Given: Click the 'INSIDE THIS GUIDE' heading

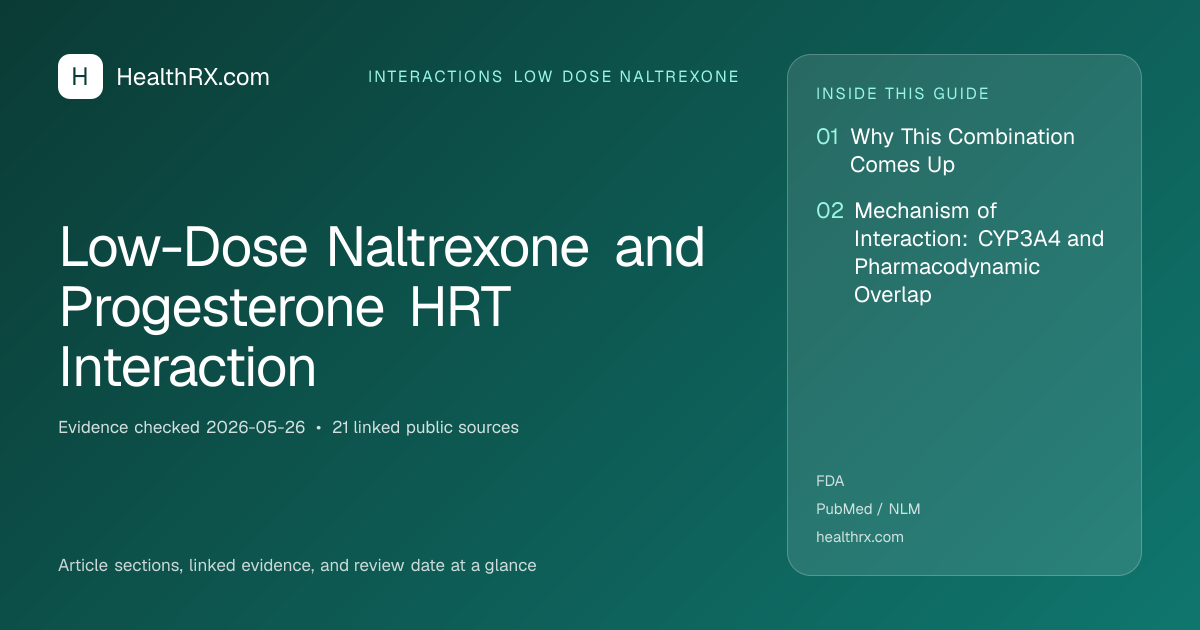Looking at the screenshot, I should (x=903, y=94).
